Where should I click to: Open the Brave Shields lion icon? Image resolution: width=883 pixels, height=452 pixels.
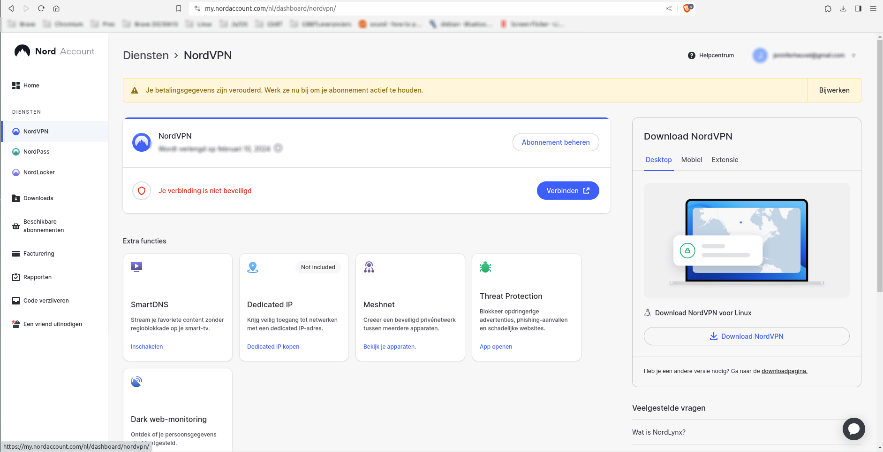pos(688,8)
